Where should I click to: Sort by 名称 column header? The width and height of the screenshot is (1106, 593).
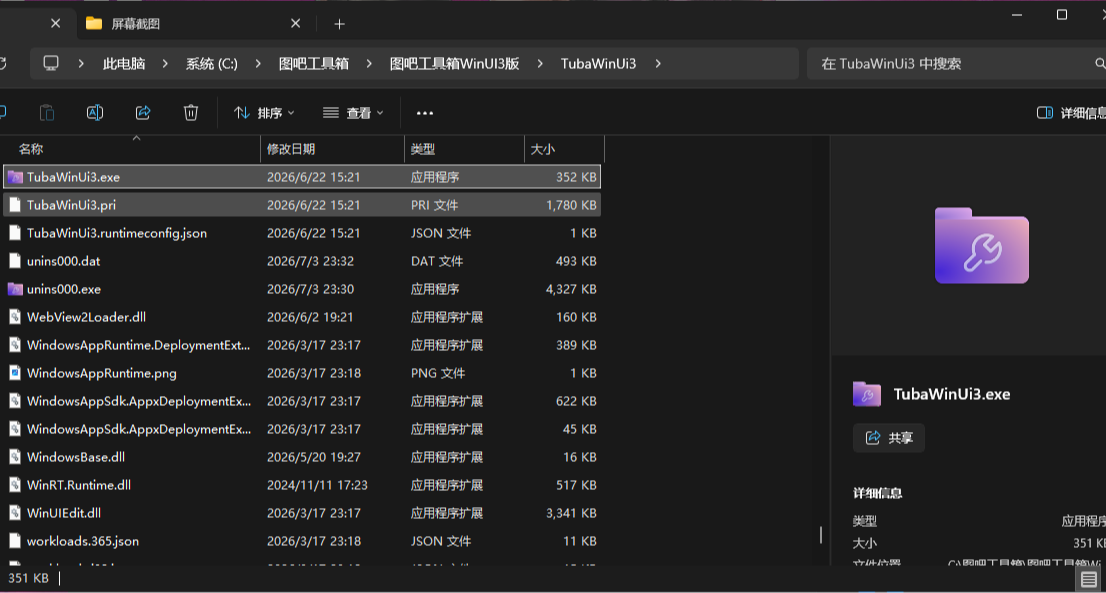pyautogui.click(x=132, y=149)
